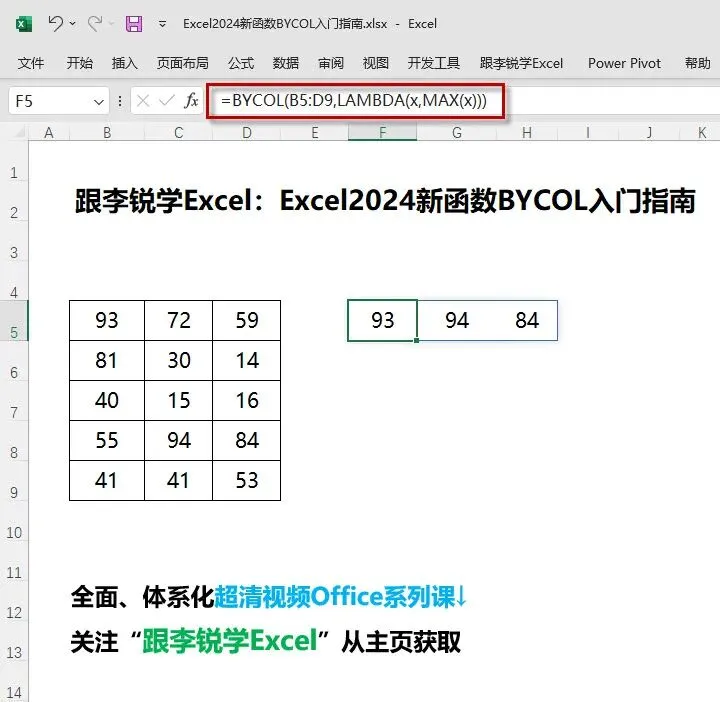Click cell B8 containing 55

click(107, 440)
